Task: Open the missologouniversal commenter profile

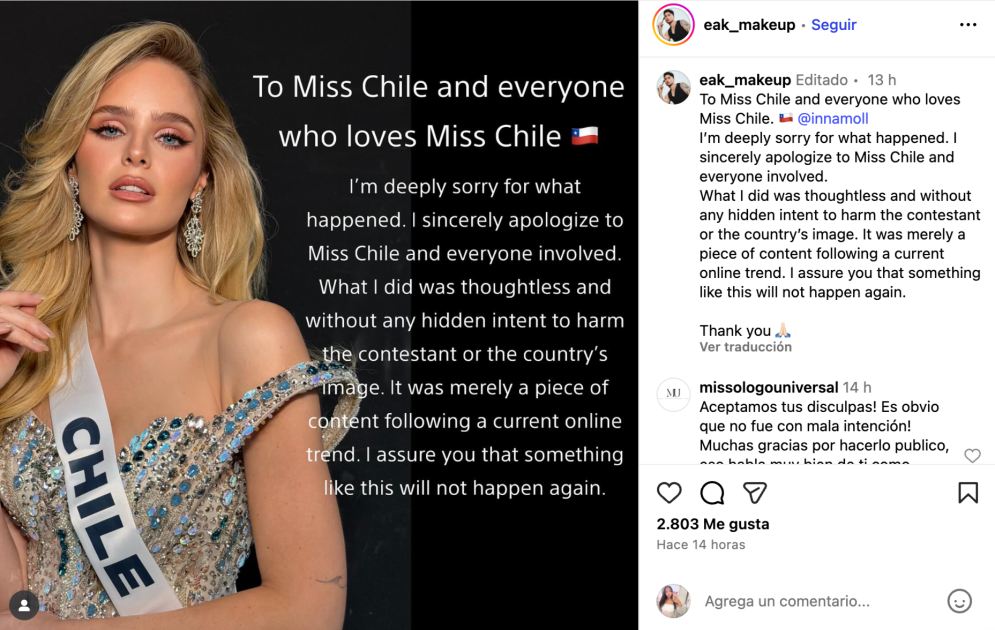Action: pyautogui.click(x=768, y=387)
